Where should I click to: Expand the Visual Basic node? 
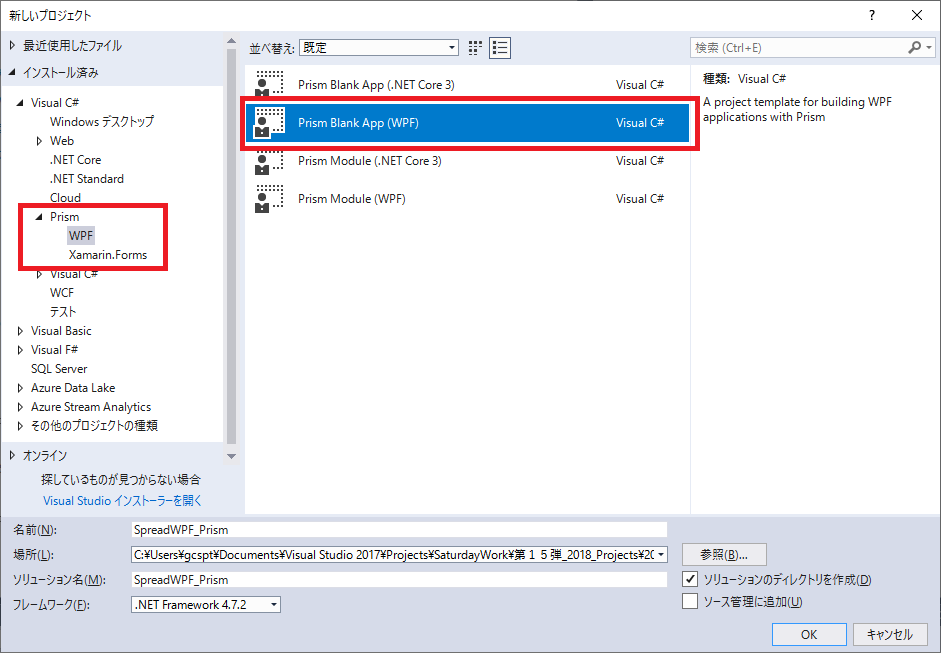coord(20,331)
